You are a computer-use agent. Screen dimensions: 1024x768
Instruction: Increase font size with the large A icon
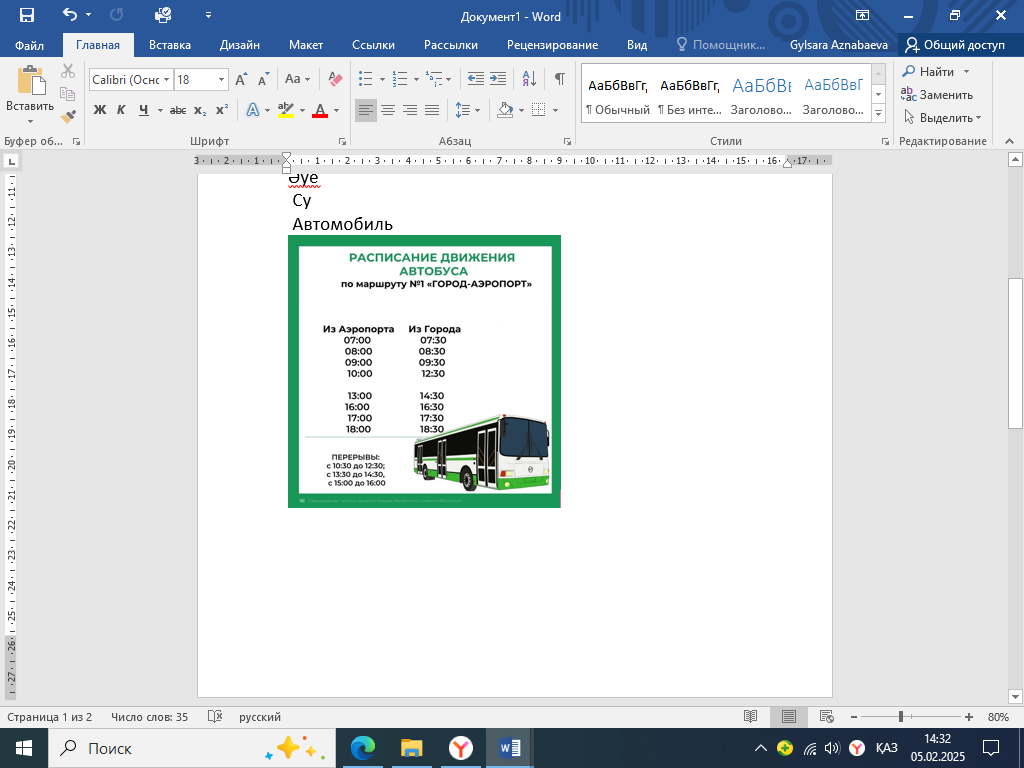pyautogui.click(x=241, y=80)
